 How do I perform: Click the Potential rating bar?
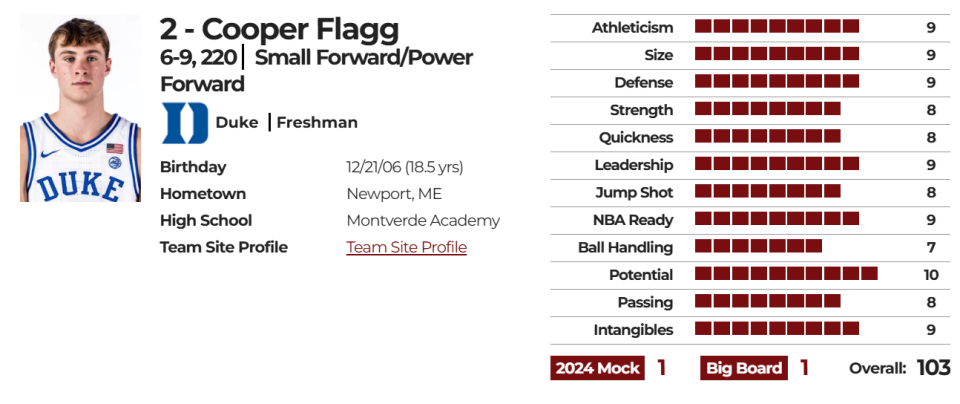(786, 274)
